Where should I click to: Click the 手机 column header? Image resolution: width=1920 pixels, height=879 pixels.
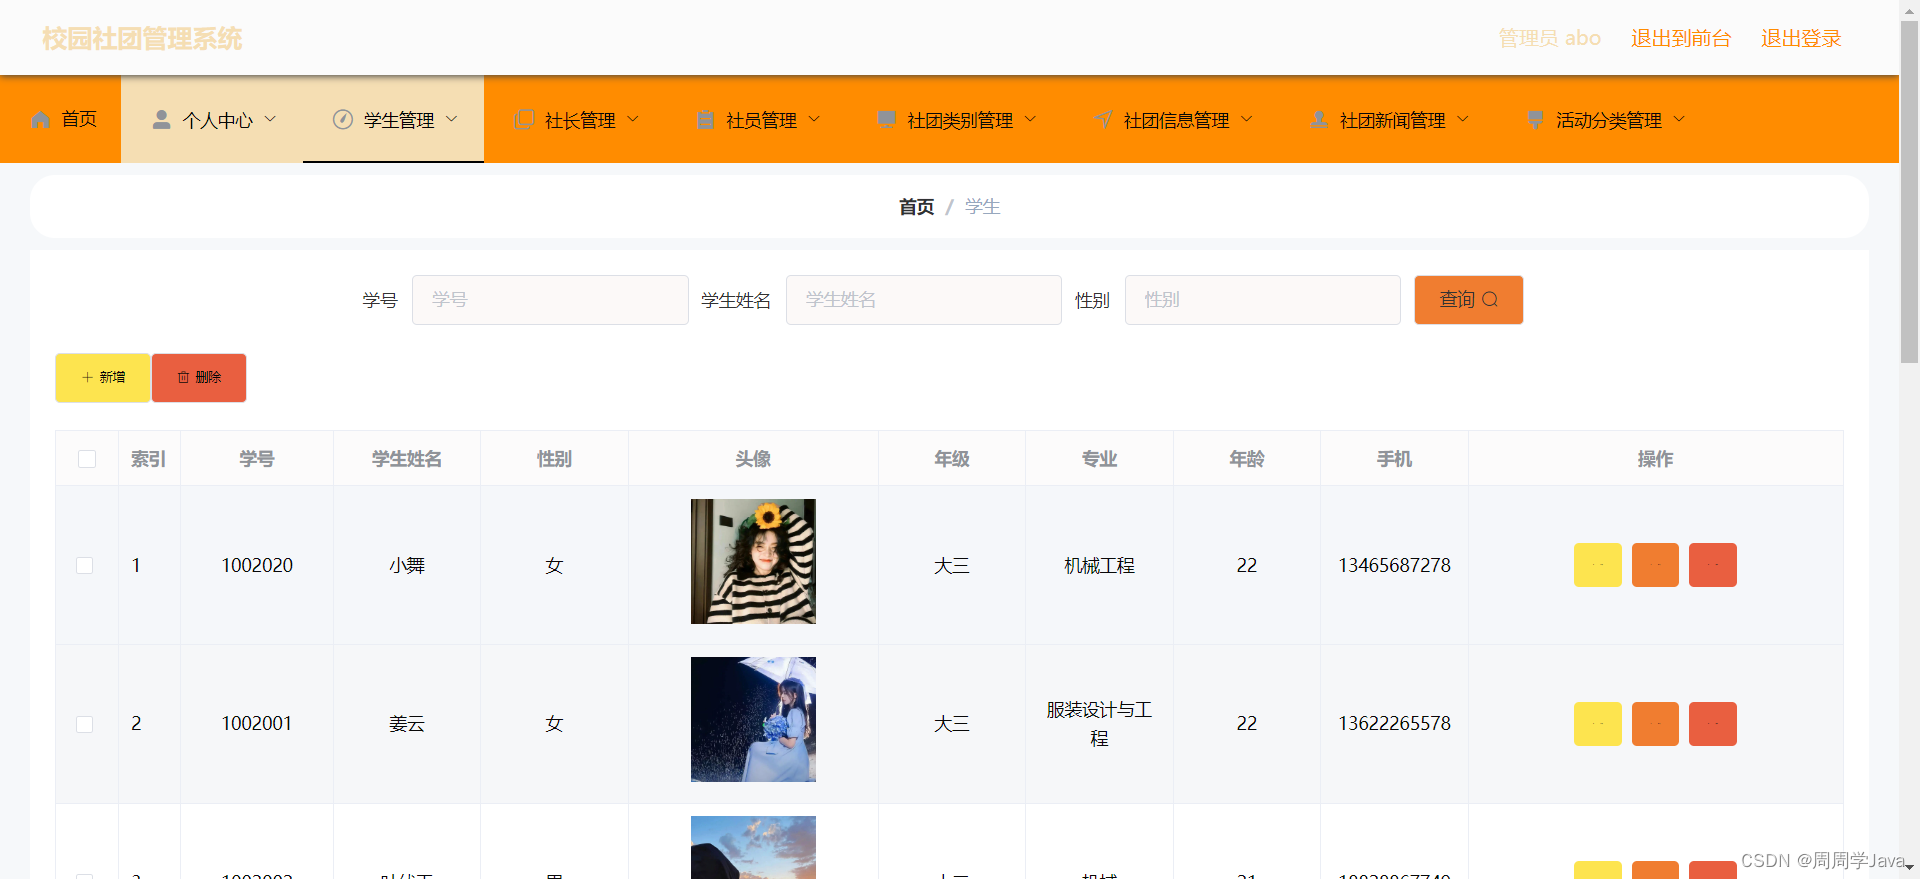point(1394,459)
